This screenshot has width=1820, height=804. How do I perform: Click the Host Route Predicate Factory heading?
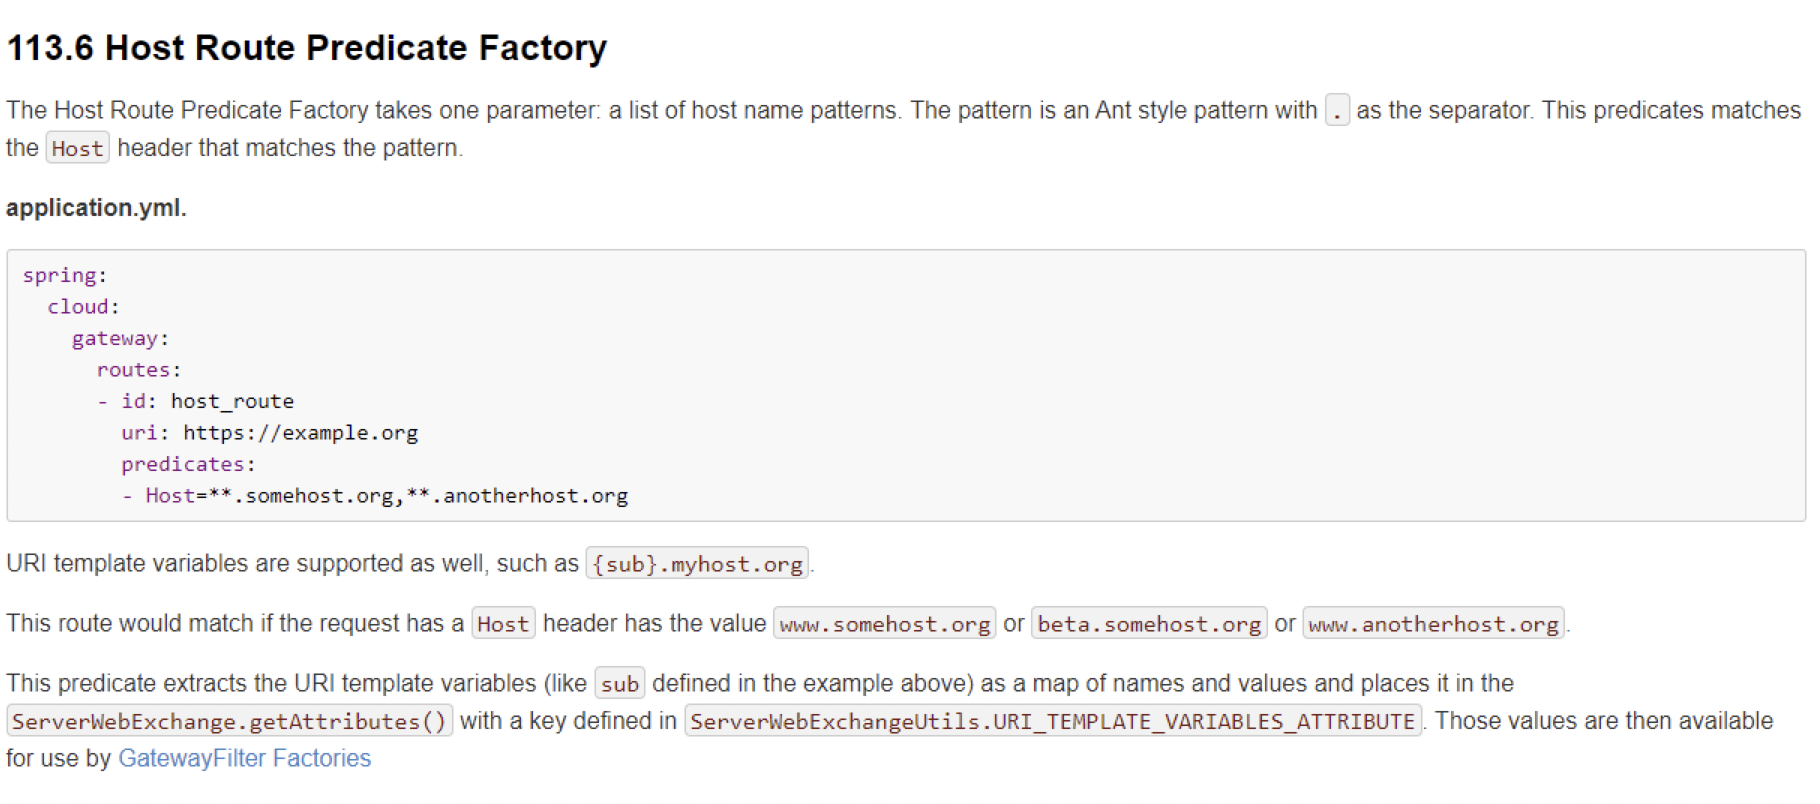coord(306,48)
